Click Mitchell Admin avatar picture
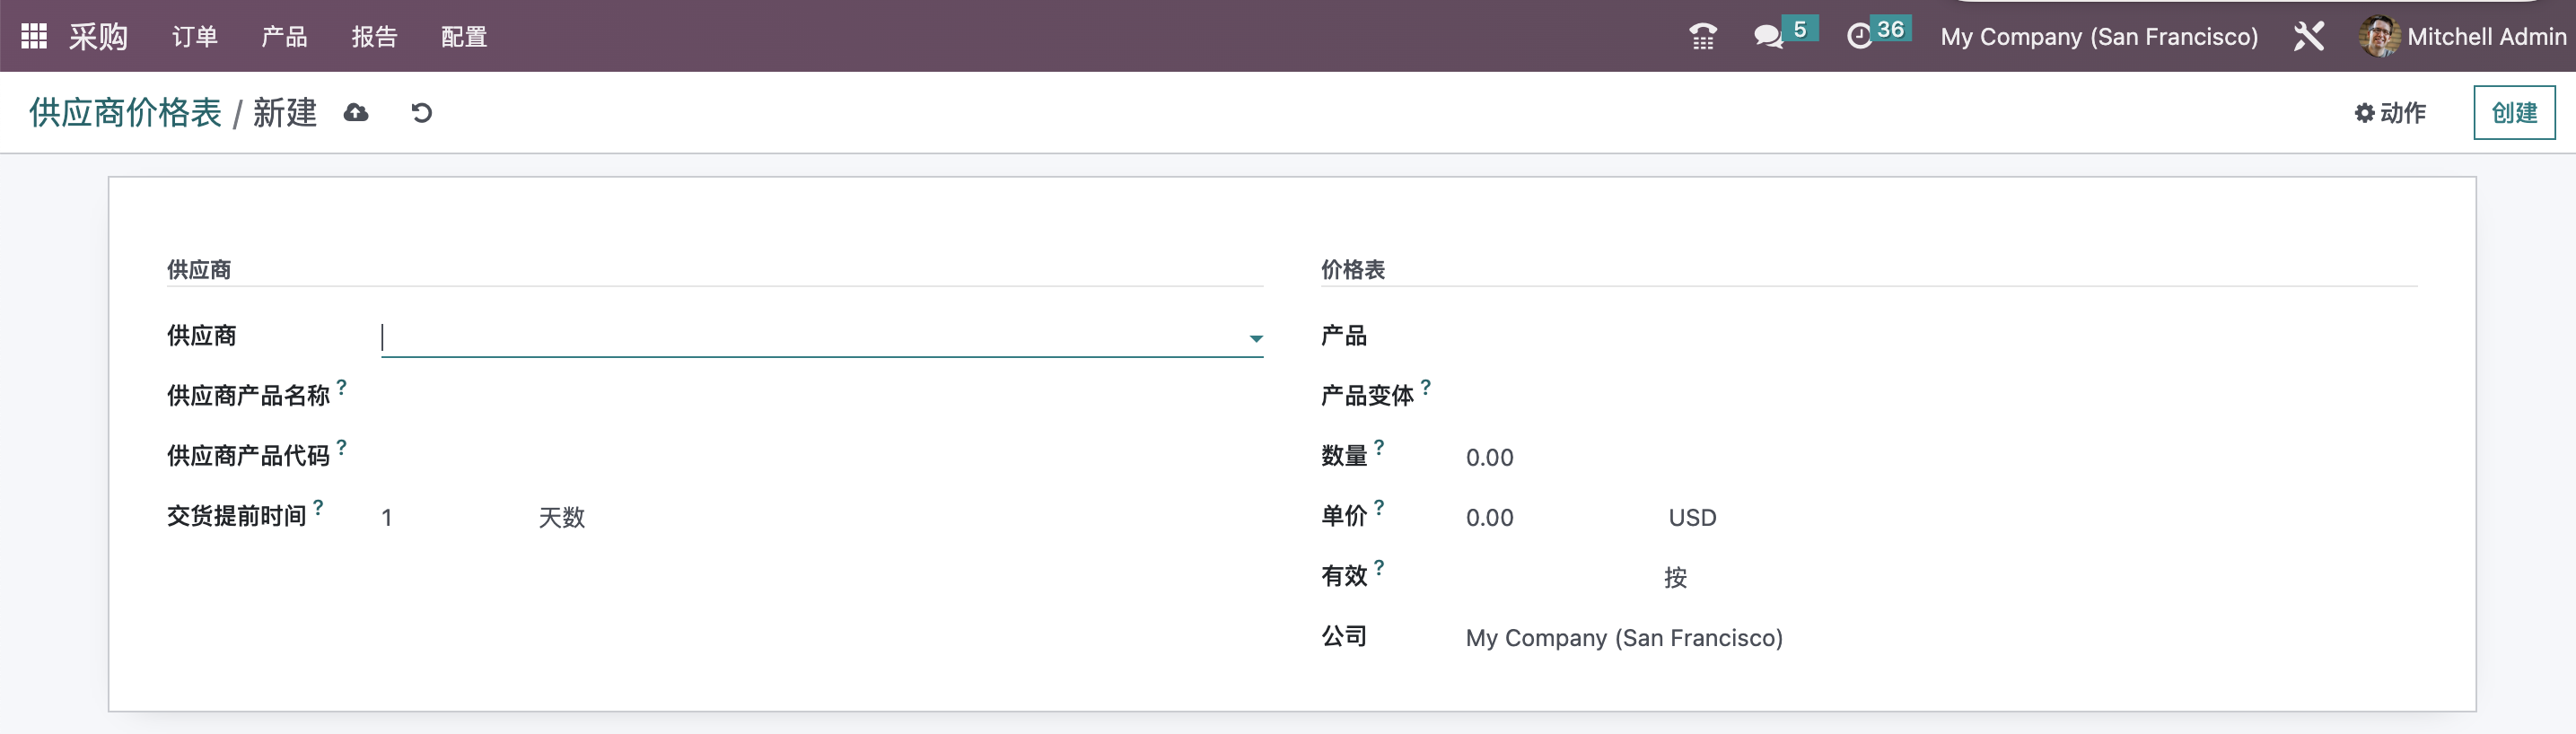Viewport: 2576px width, 734px height. point(2379,36)
